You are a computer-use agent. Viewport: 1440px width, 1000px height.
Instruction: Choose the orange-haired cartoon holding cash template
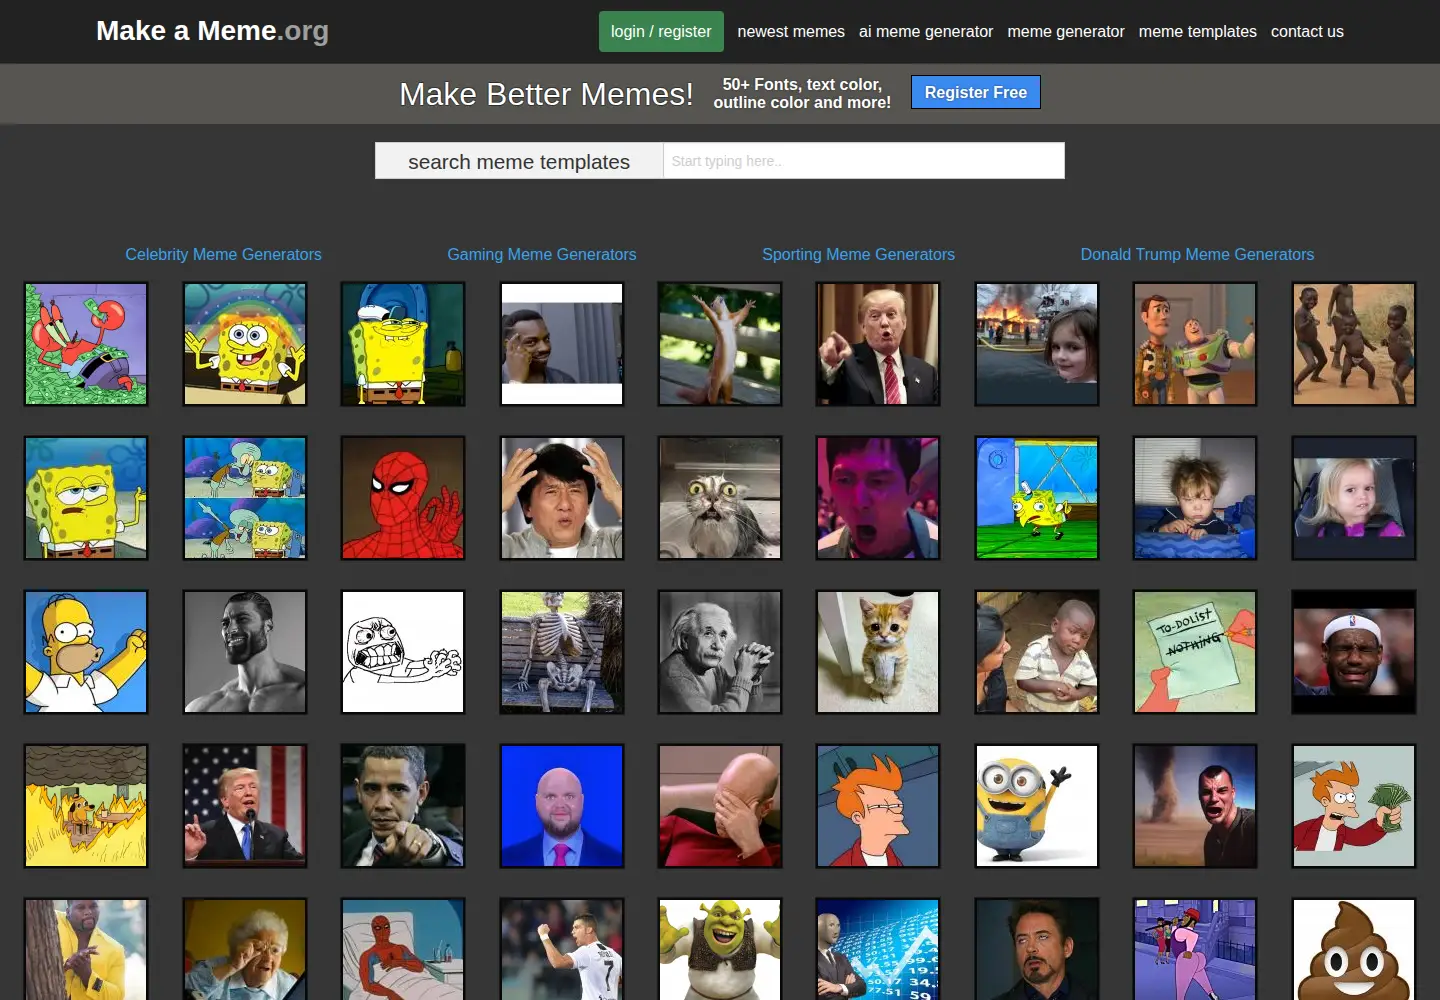pyautogui.click(x=1354, y=806)
